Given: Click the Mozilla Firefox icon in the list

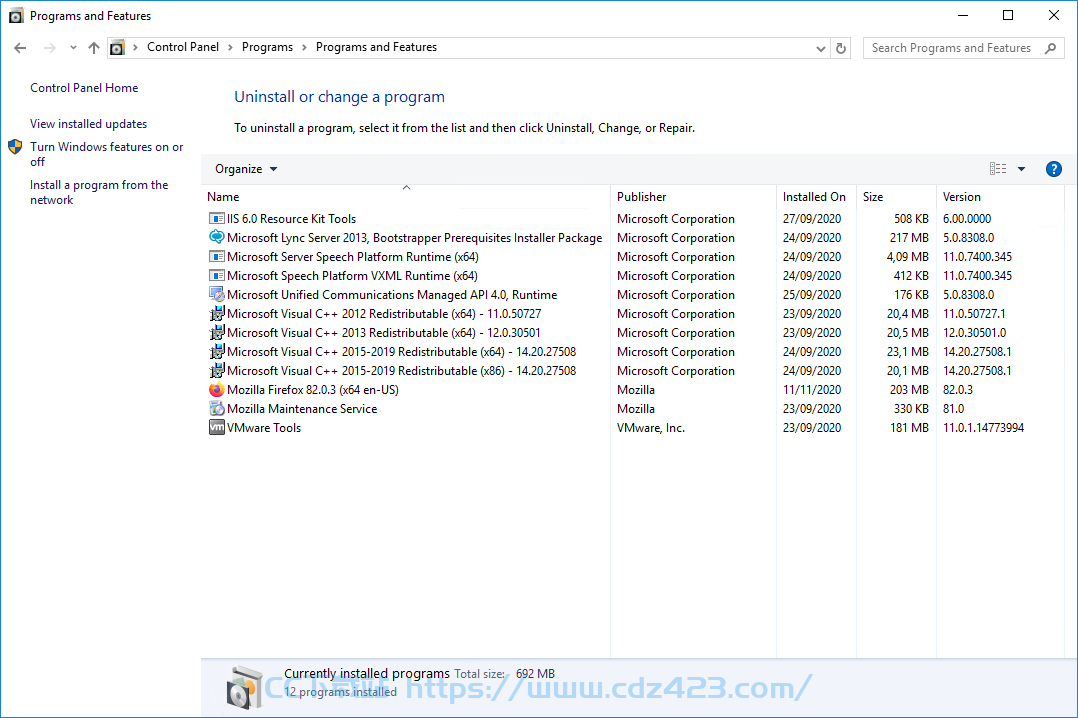Looking at the screenshot, I should pos(217,389).
